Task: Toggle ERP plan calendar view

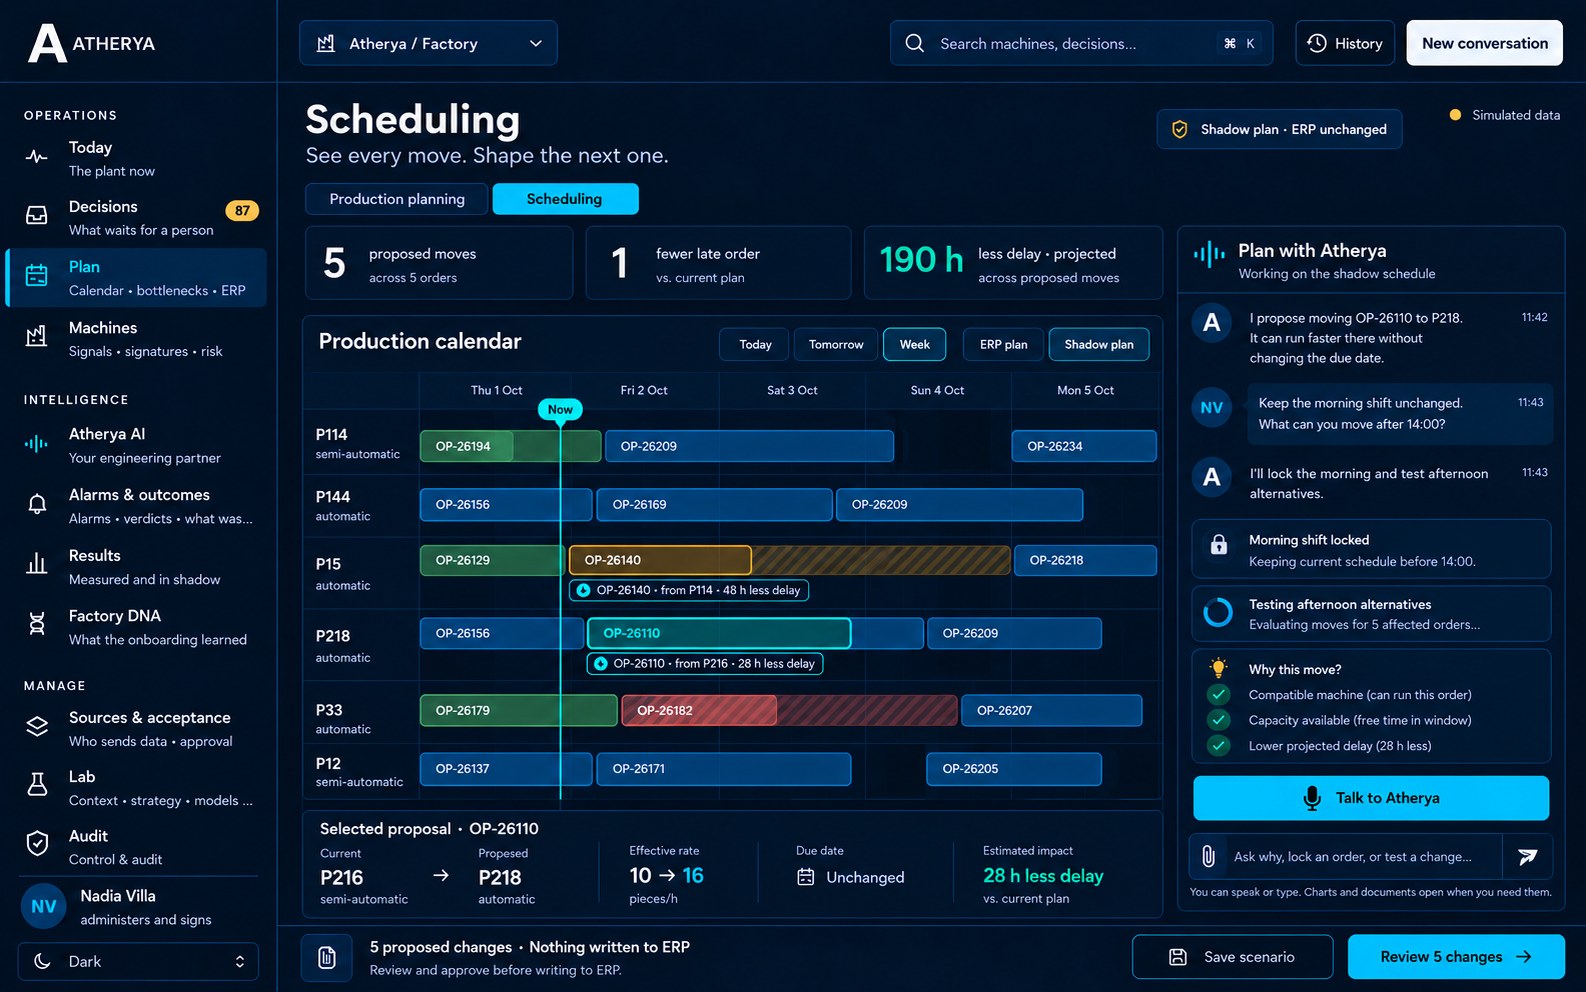Action: (1003, 345)
